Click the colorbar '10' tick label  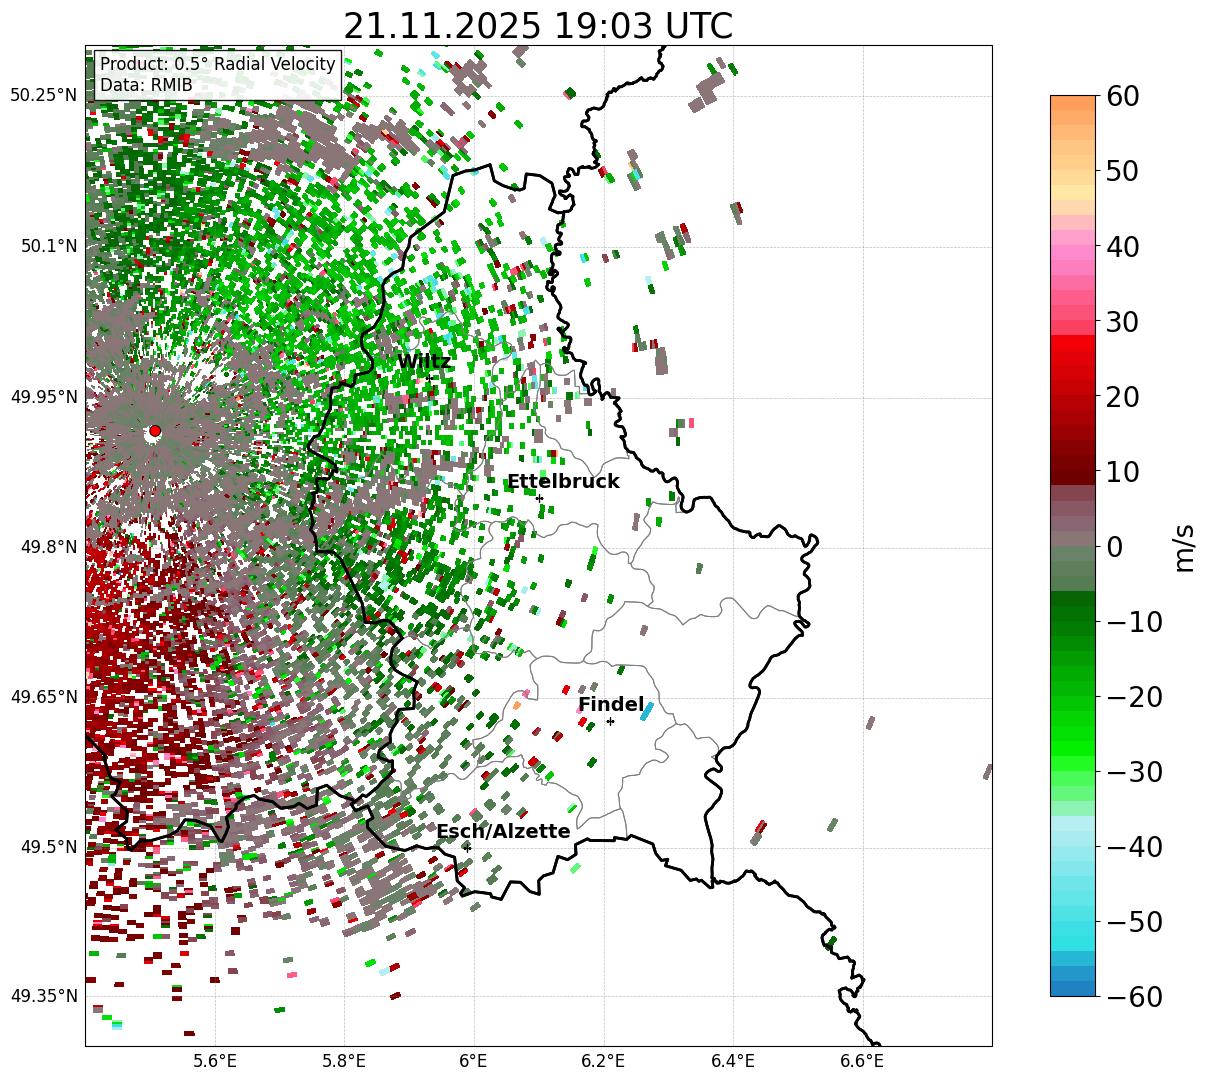point(1121,471)
